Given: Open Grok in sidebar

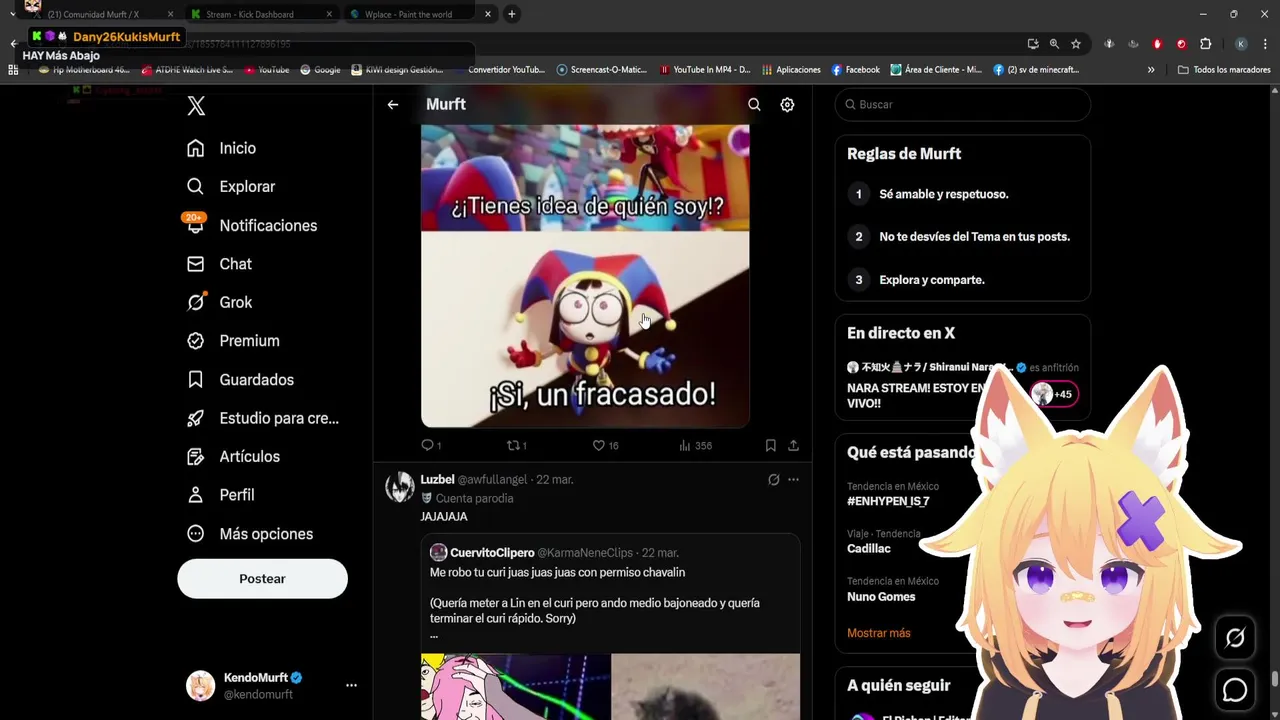Looking at the screenshot, I should 219,302.
